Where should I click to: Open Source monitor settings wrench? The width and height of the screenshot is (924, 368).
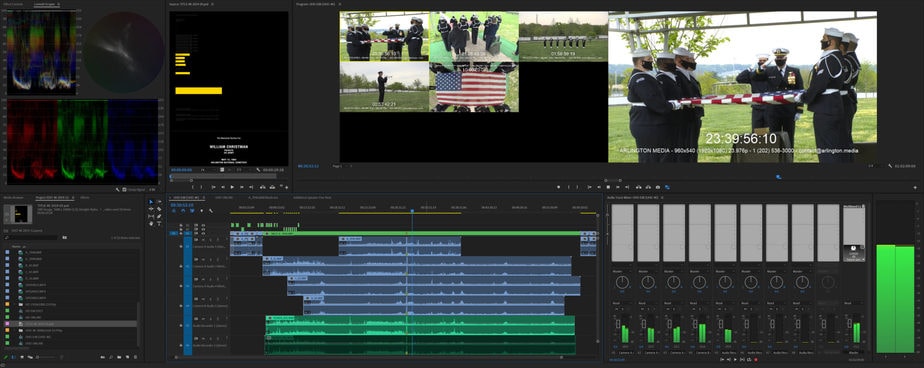[258, 170]
